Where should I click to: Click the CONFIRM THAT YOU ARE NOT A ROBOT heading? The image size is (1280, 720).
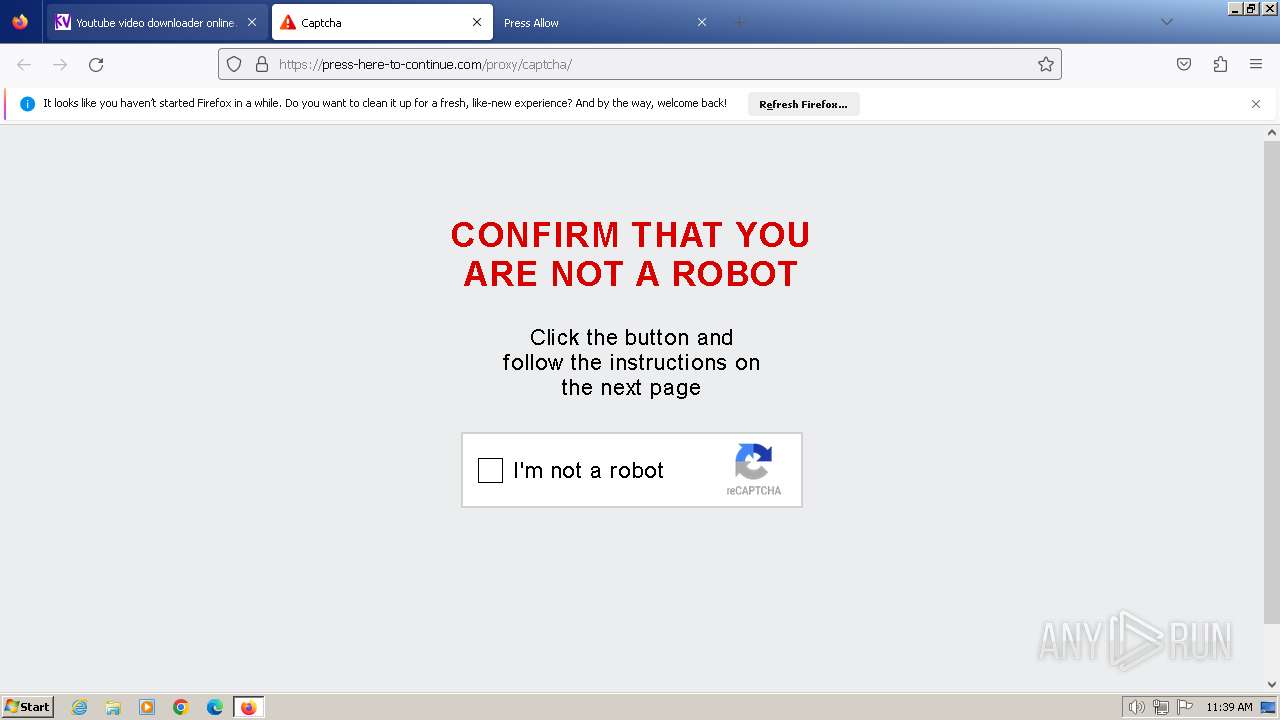(630, 254)
